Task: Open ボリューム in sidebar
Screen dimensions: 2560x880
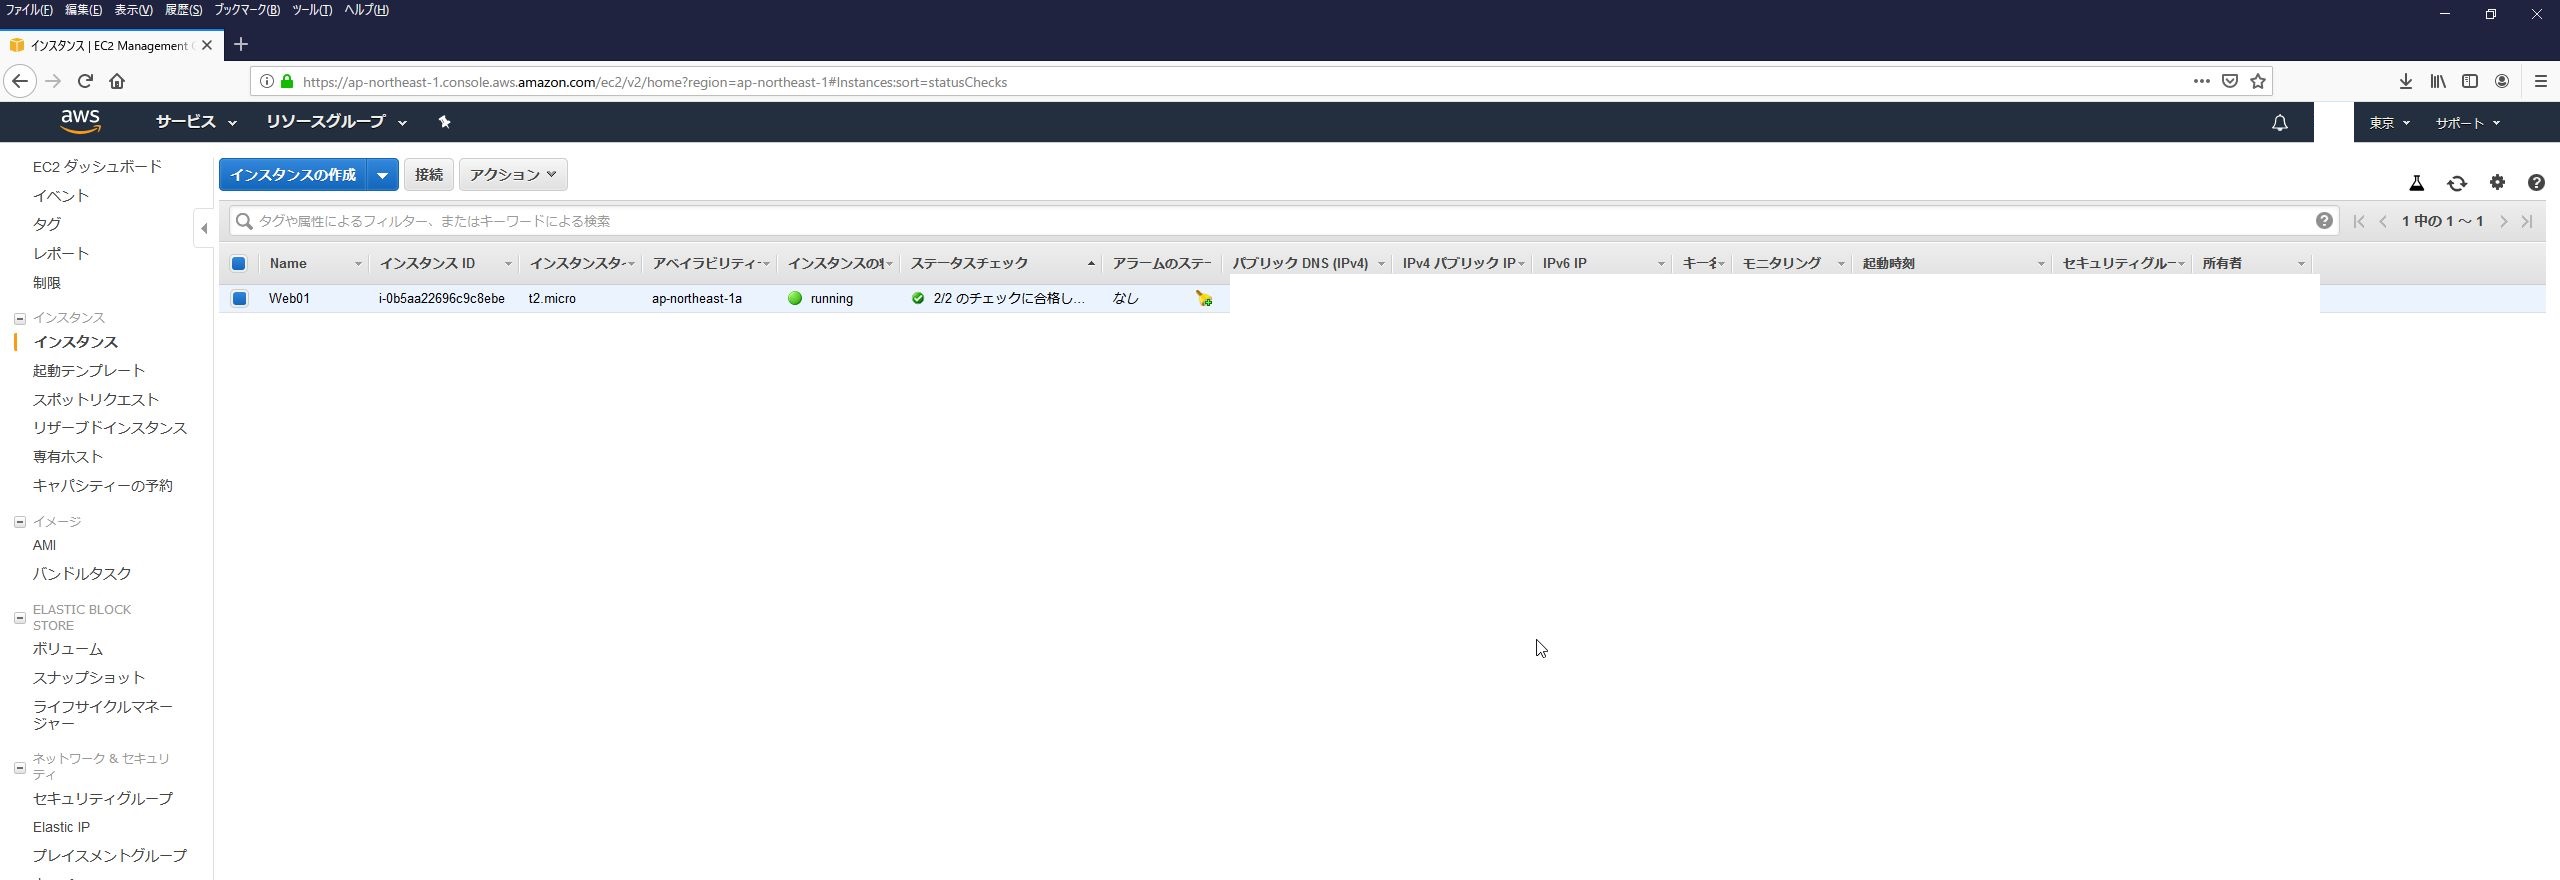Action: 67,649
